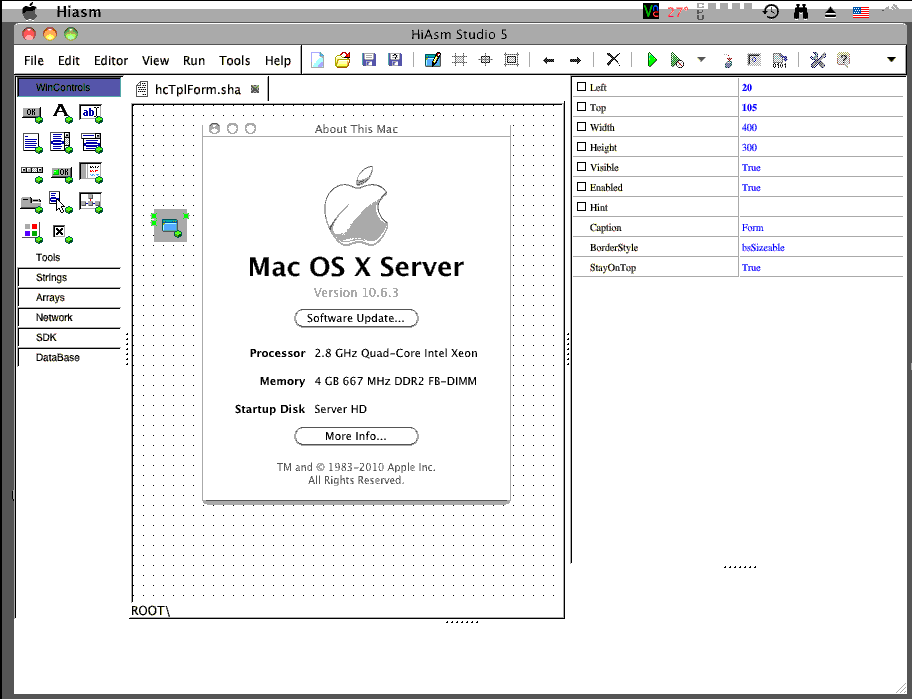Click the black X delete icon in toolbar
Screen dimensions: 912x699
point(613,60)
